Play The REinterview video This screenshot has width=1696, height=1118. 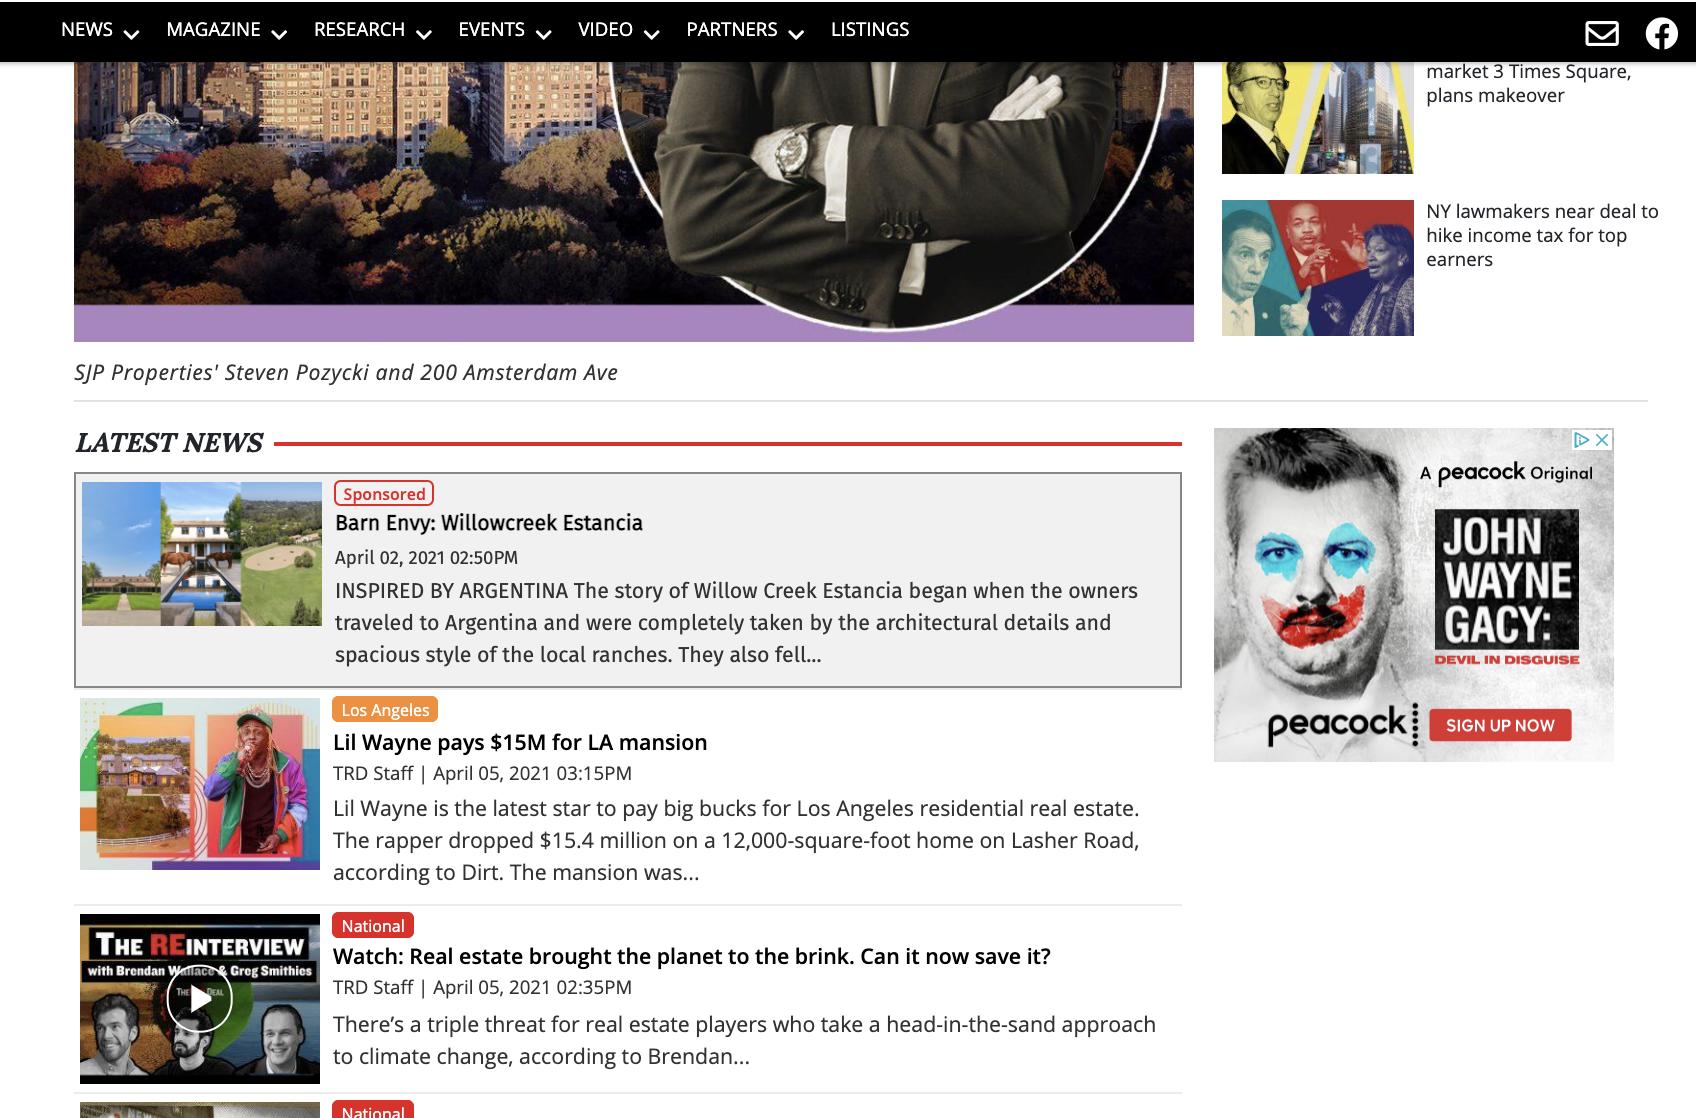(199, 998)
